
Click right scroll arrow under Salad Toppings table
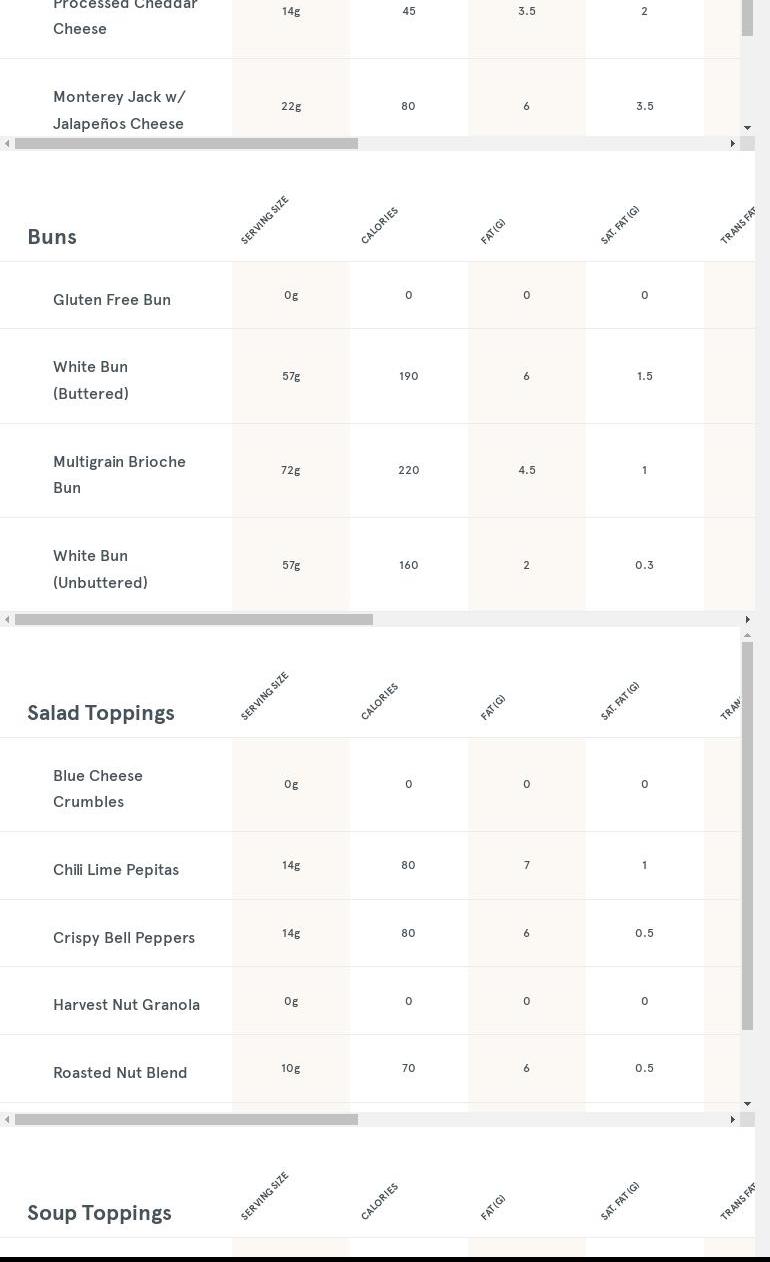click(732, 1120)
